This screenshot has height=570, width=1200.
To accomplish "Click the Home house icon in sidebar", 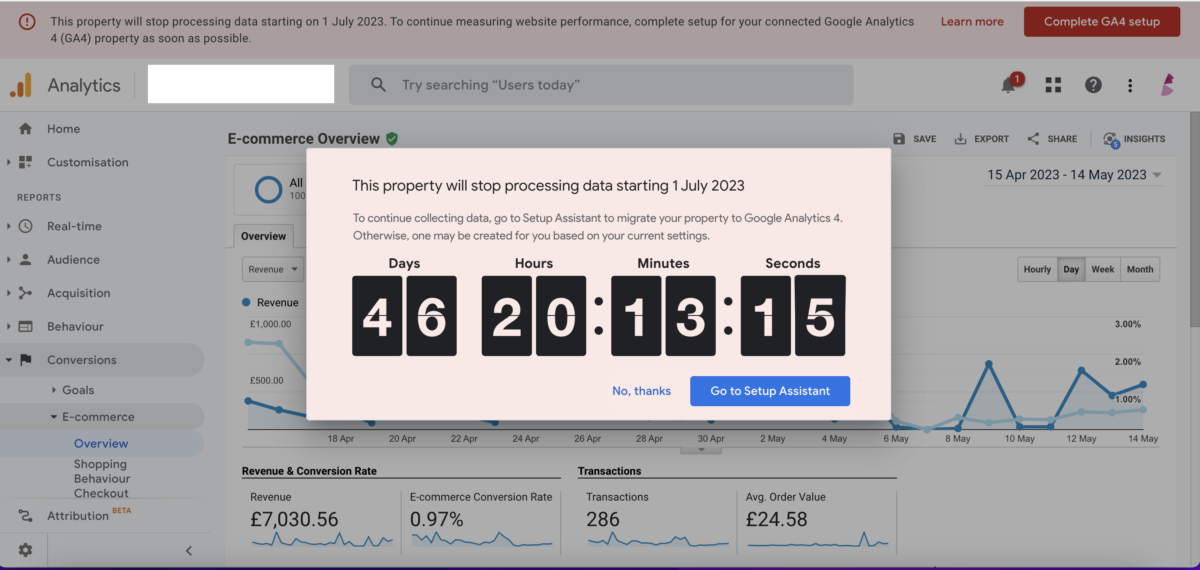I will click(25, 129).
